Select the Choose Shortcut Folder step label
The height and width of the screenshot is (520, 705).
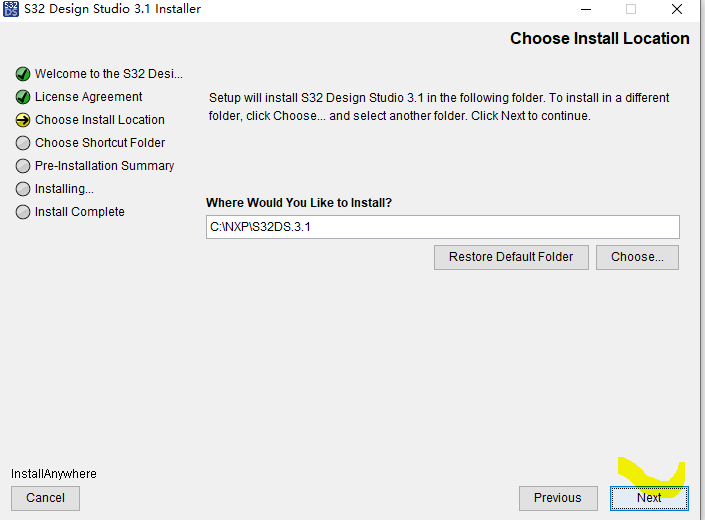point(100,143)
